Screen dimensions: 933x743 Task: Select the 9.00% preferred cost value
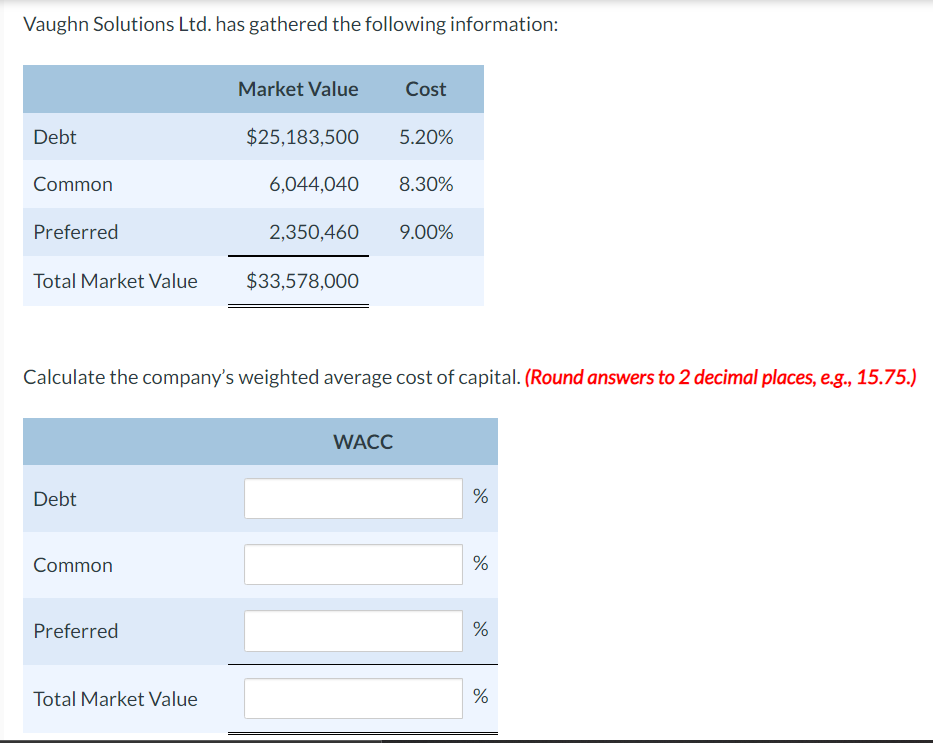[x=428, y=232]
